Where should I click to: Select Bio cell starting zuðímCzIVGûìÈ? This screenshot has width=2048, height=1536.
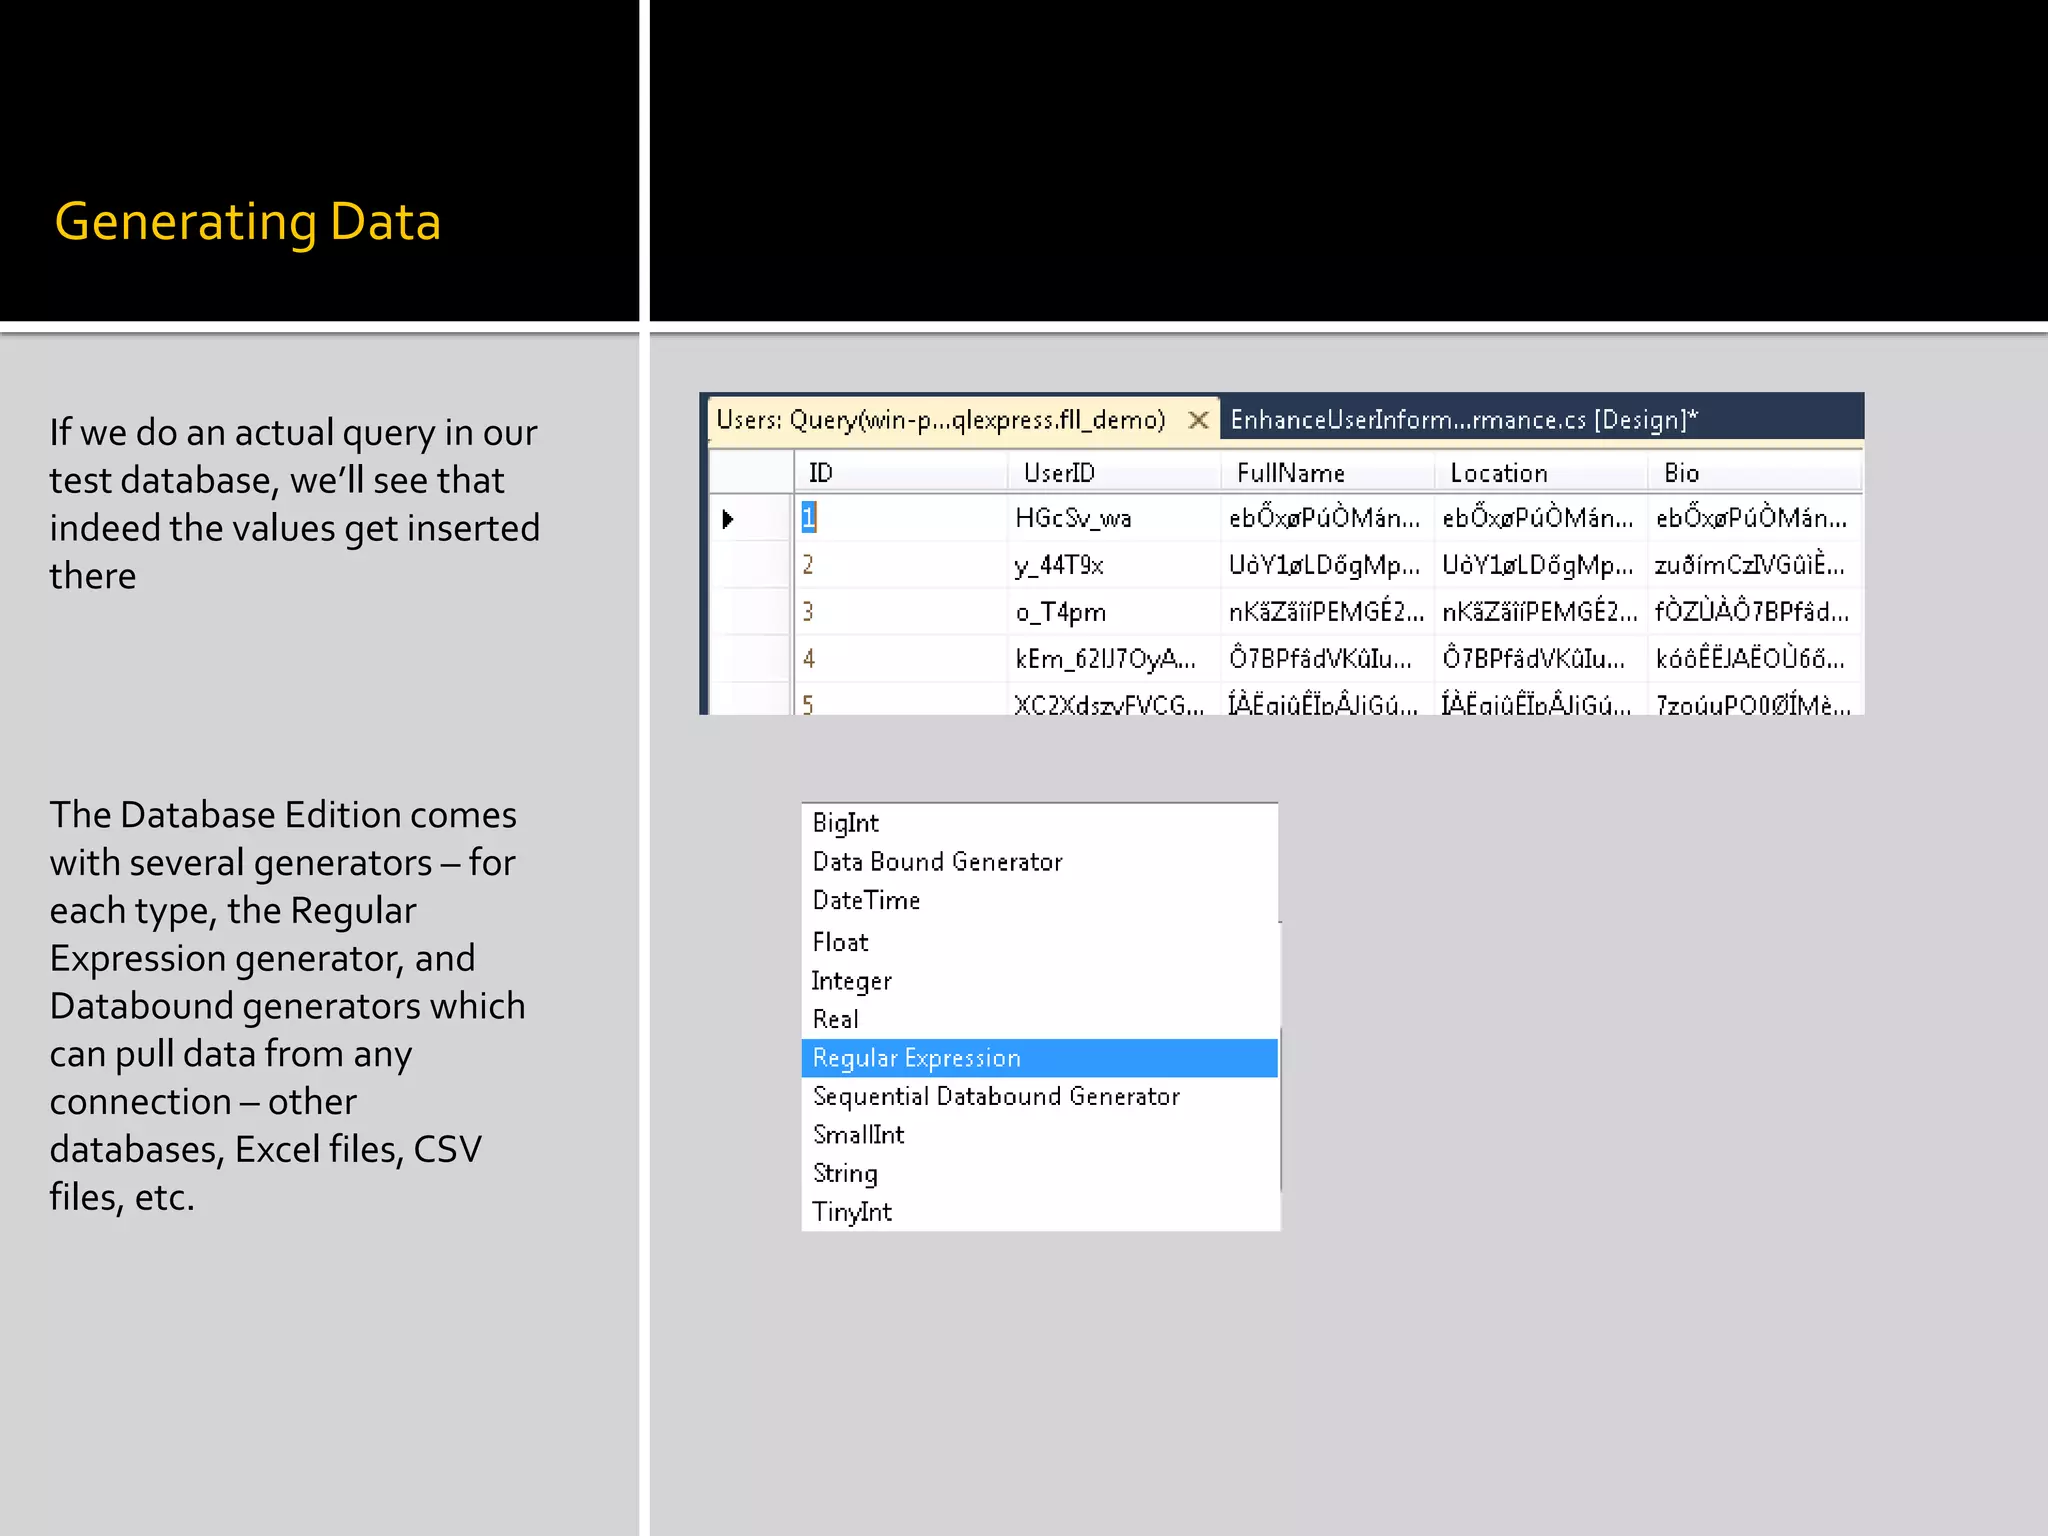coord(1755,565)
